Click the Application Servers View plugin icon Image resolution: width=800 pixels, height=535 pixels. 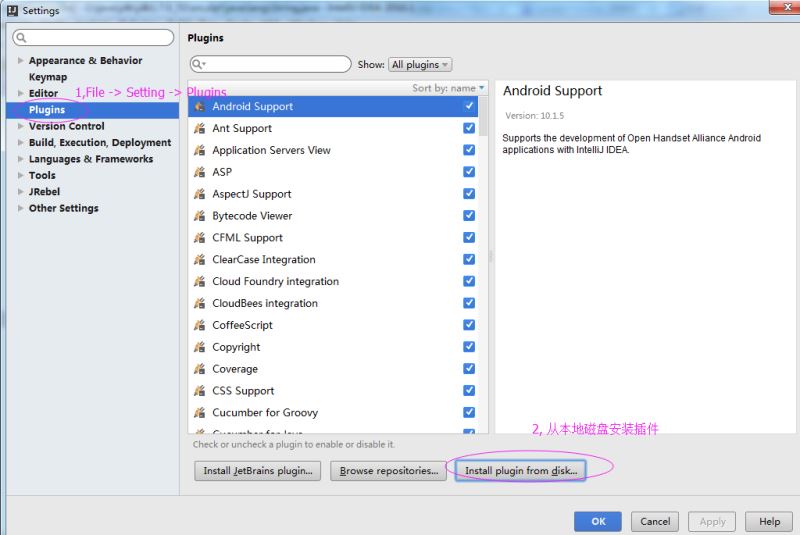[x=199, y=150]
